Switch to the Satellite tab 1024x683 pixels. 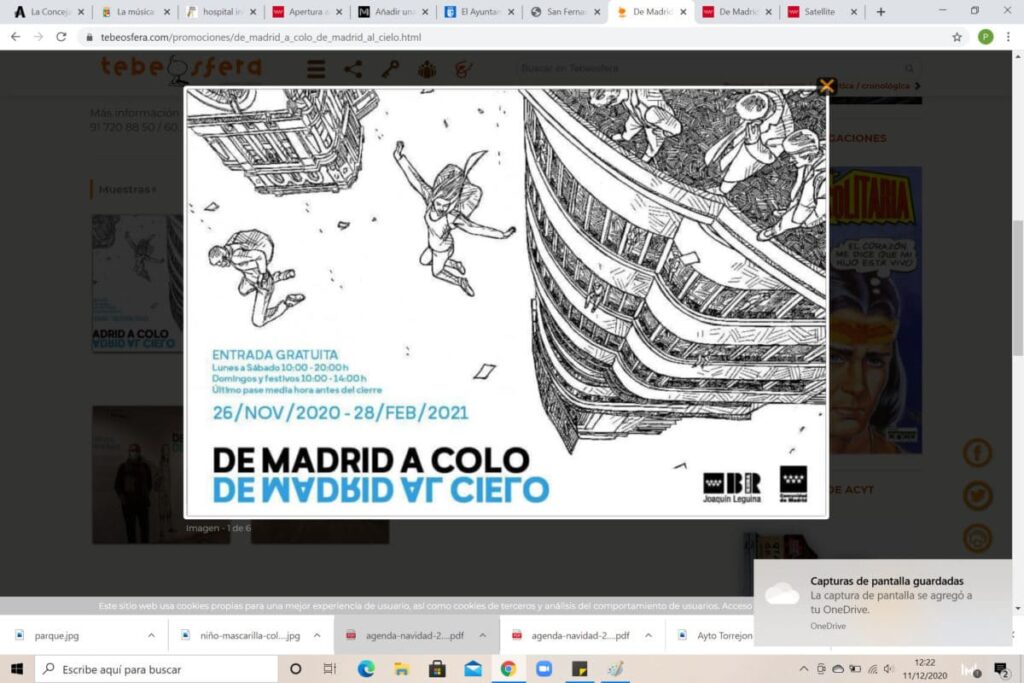[822, 12]
